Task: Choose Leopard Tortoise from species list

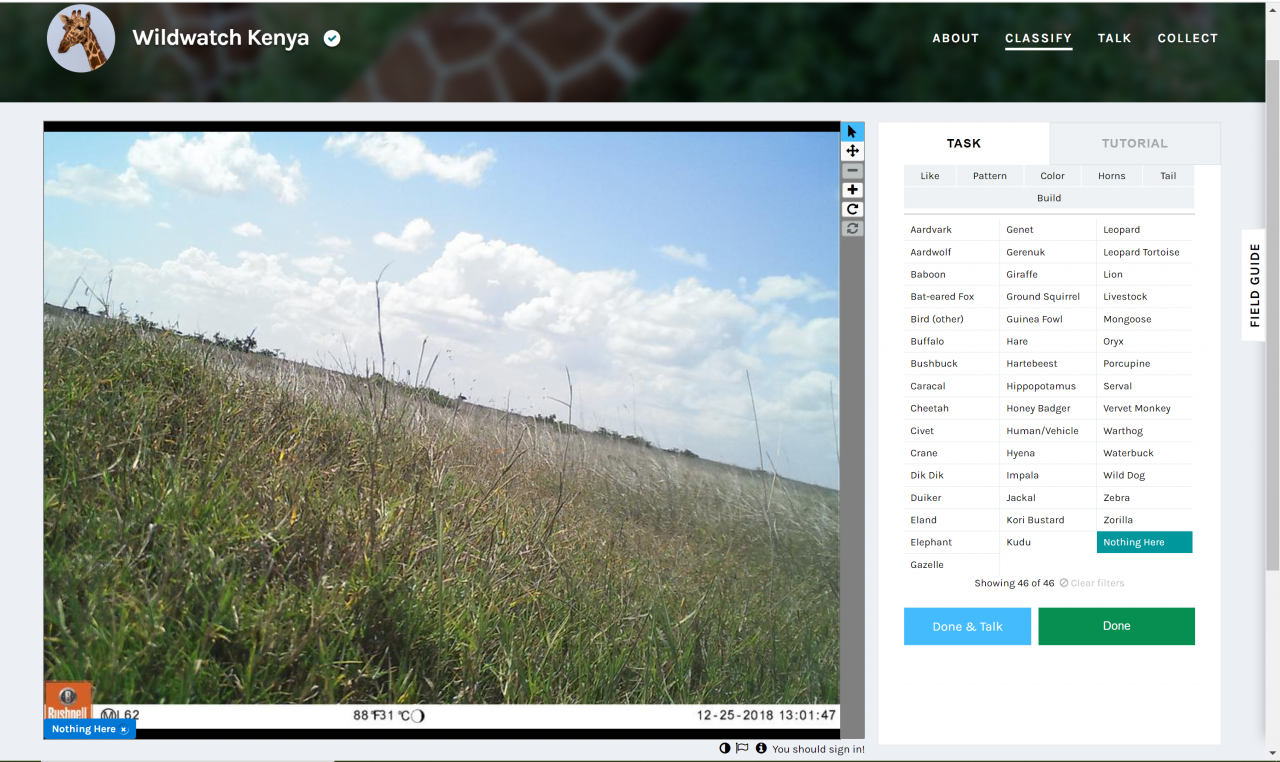Action: click(1145, 252)
